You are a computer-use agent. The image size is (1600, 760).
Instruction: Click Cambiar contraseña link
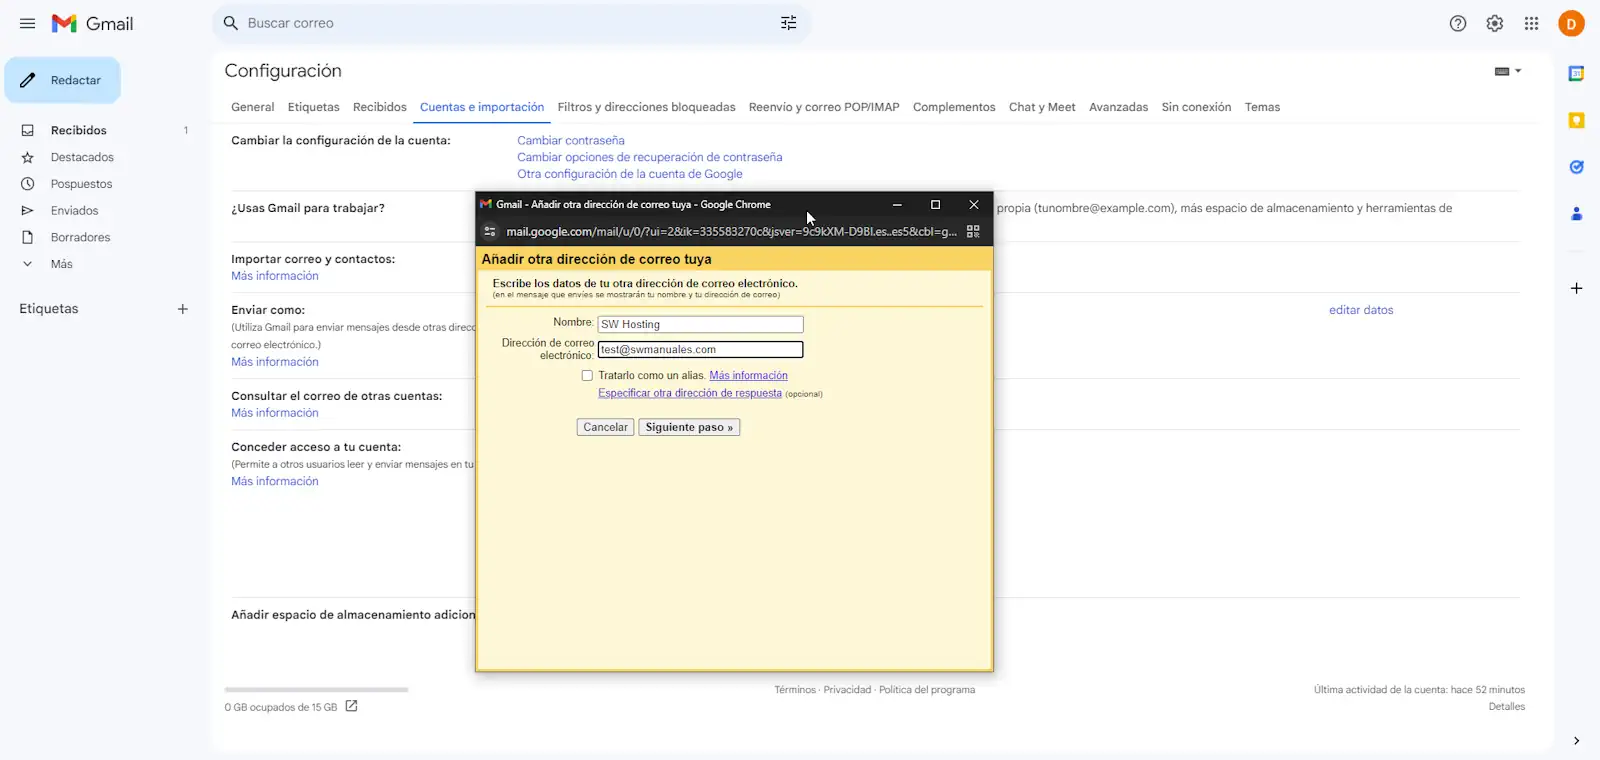[x=571, y=140]
